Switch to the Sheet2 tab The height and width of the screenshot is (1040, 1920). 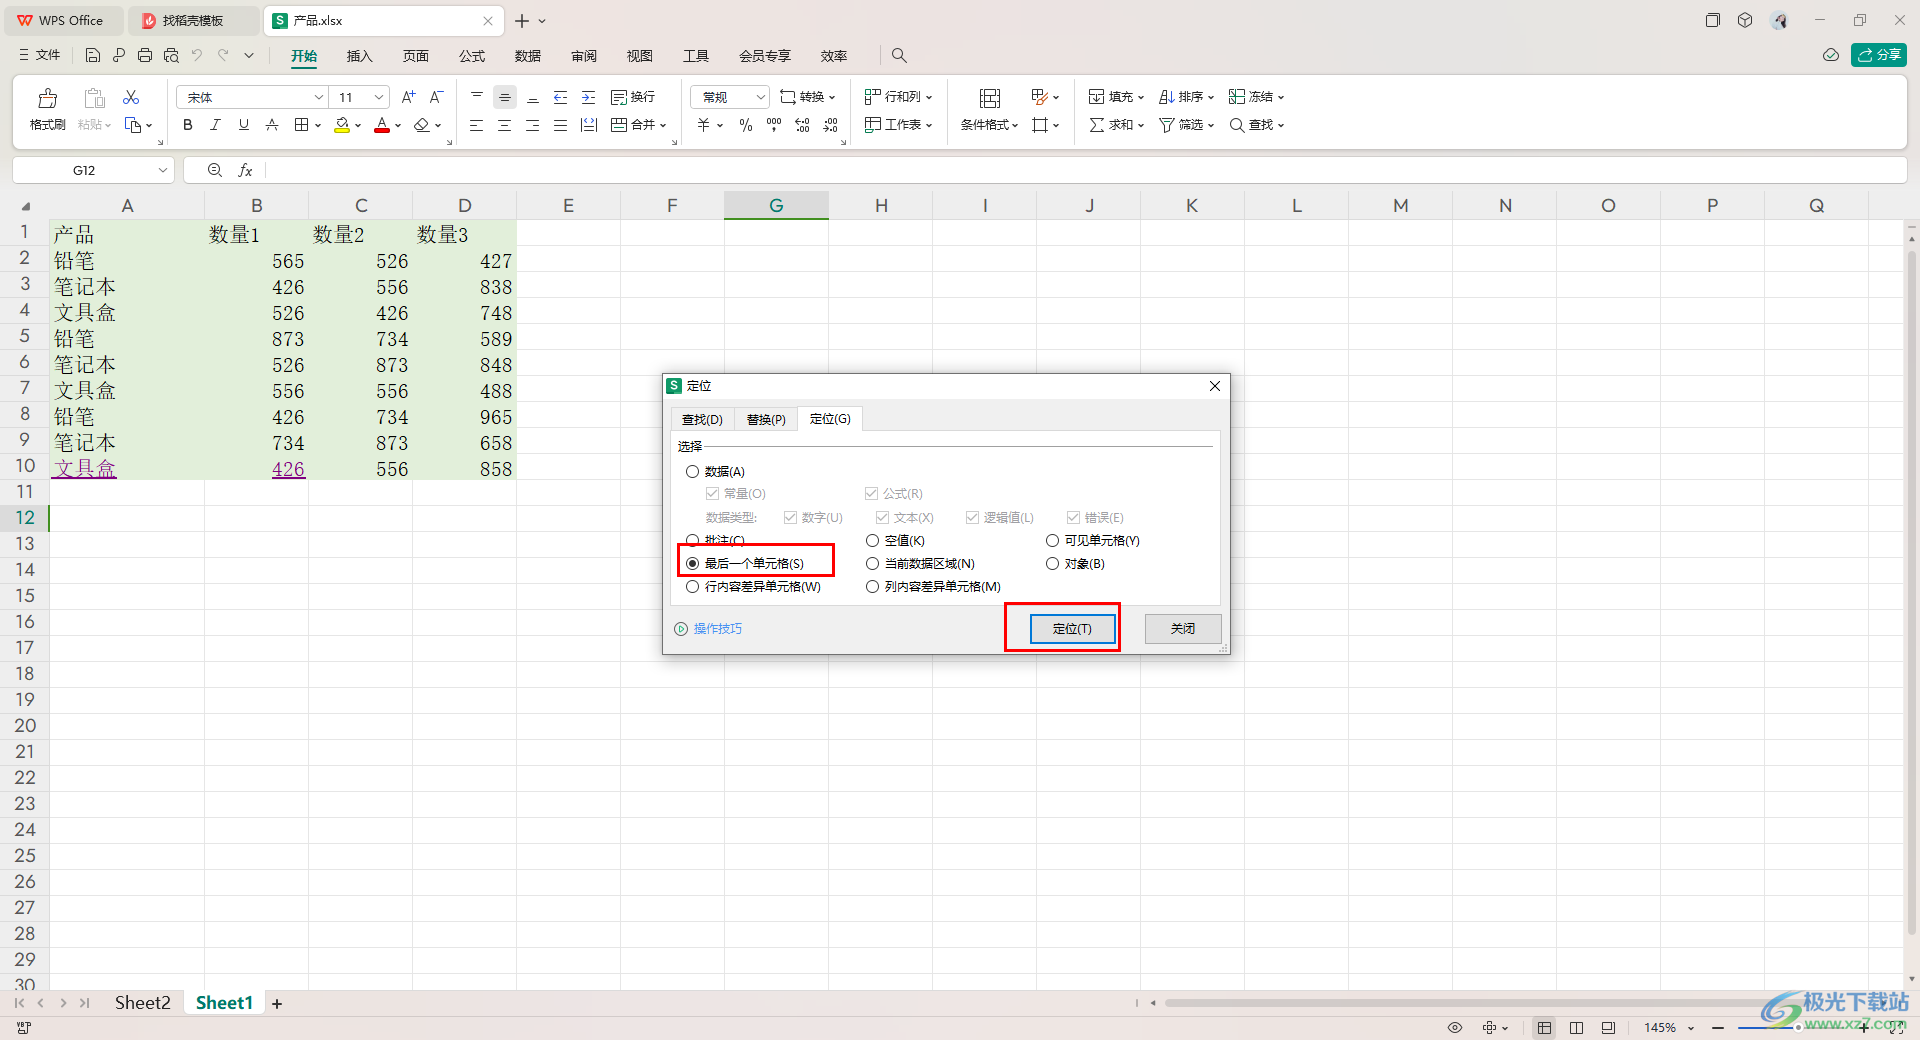(142, 1003)
